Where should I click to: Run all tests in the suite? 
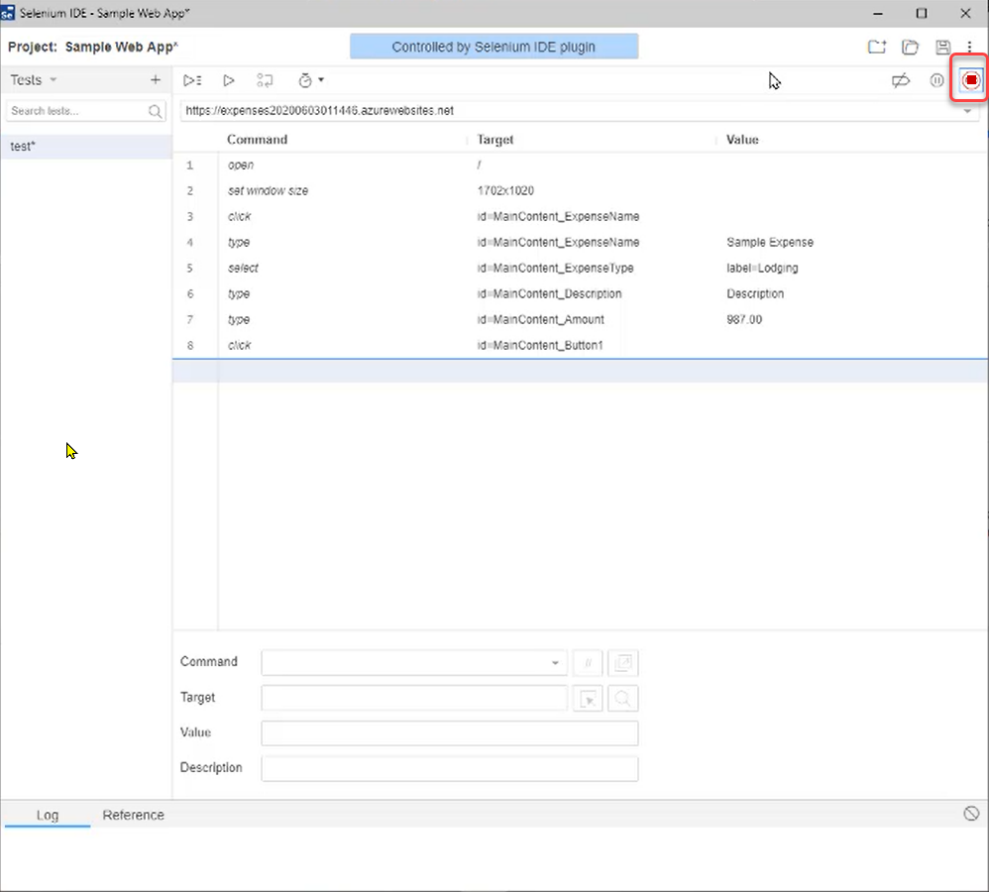[x=192, y=80]
